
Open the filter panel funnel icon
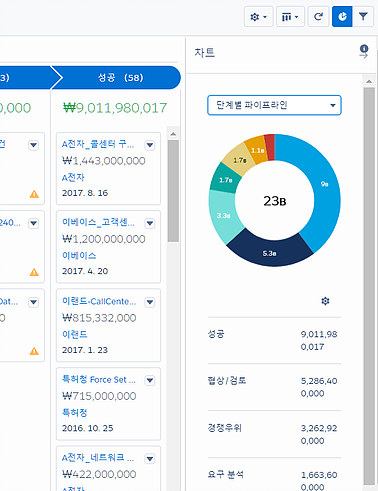point(363,16)
